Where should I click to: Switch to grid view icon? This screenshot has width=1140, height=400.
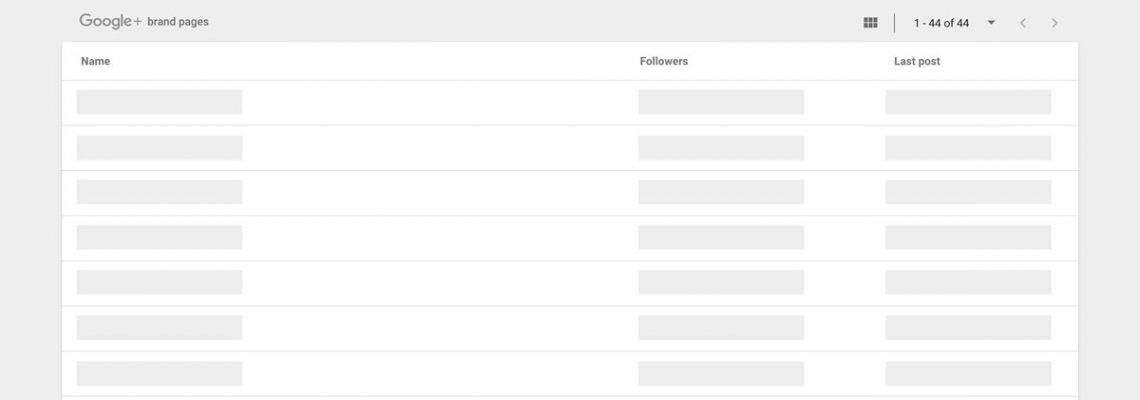pos(870,23)
